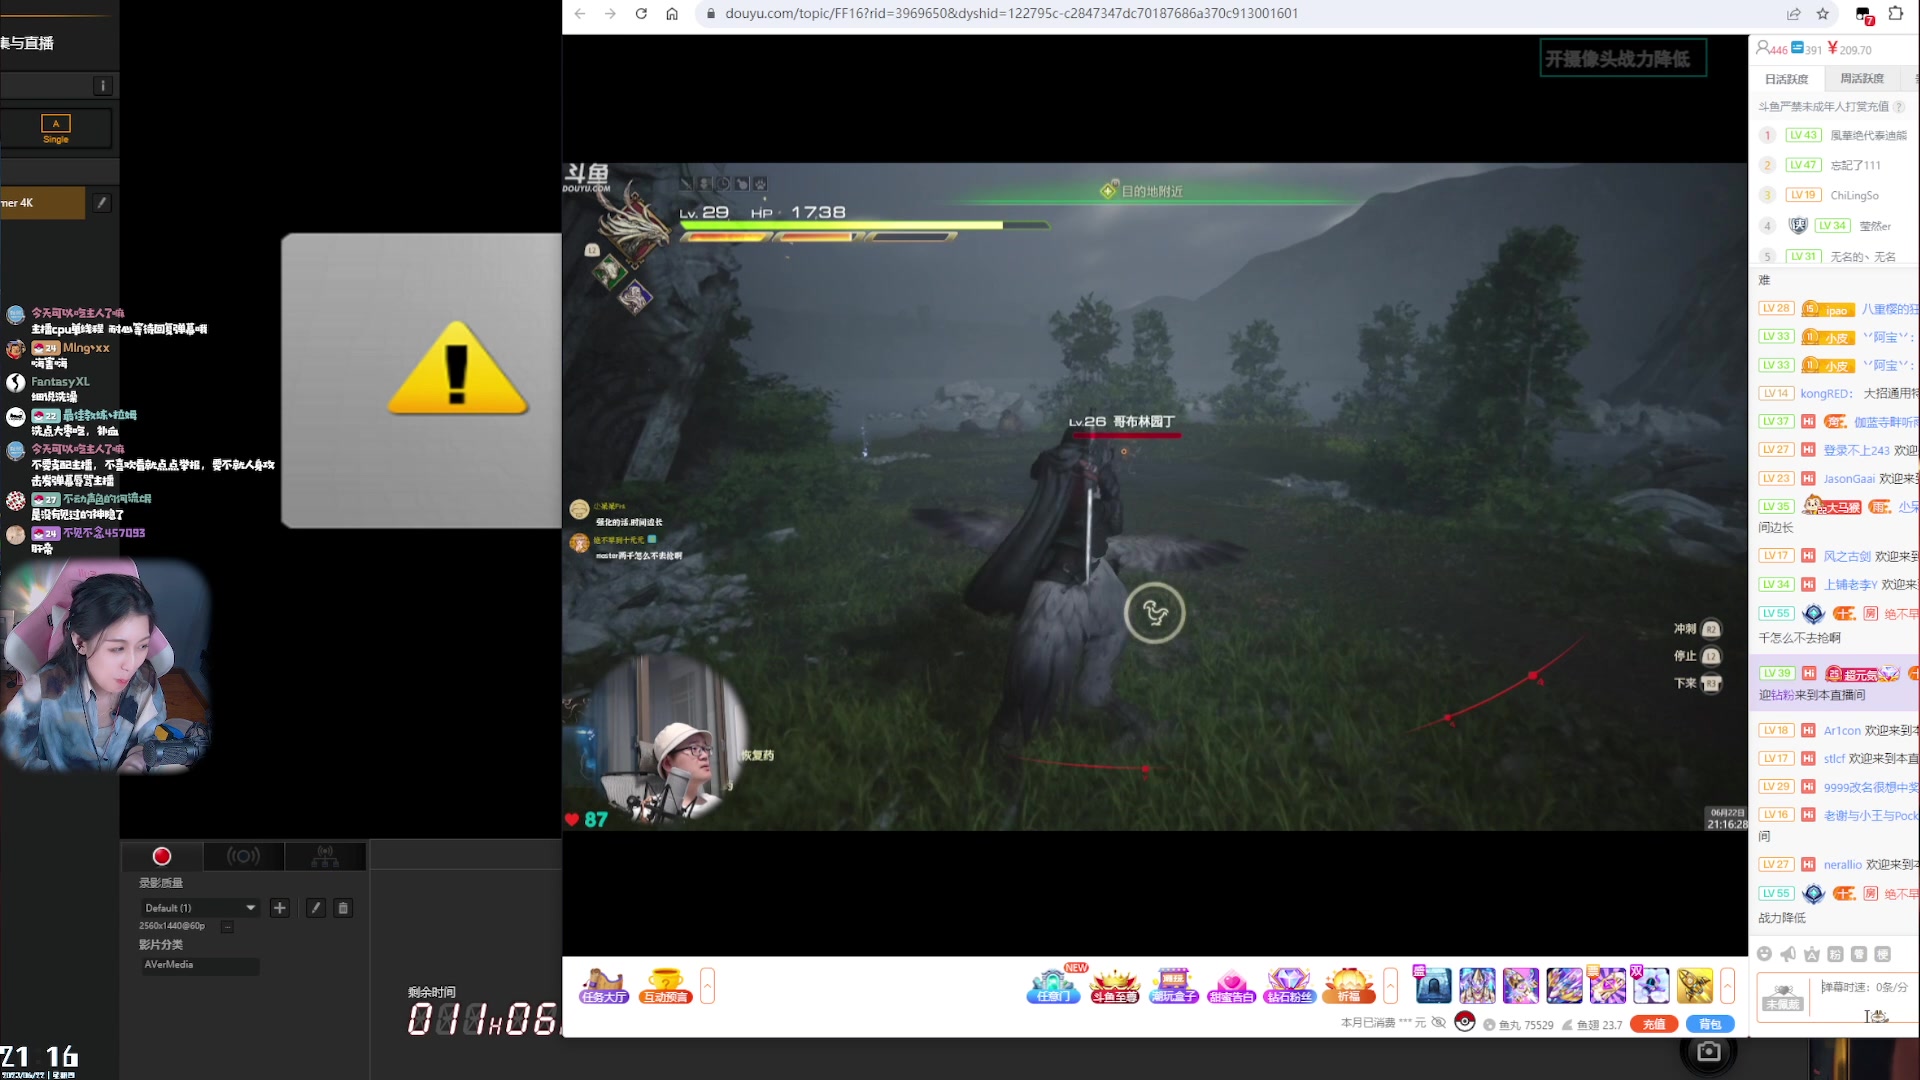This screenshot has width=1920, height=1080.
Task: Toggle hidden monthly spending eye icon
Action: (1438, 1023)
